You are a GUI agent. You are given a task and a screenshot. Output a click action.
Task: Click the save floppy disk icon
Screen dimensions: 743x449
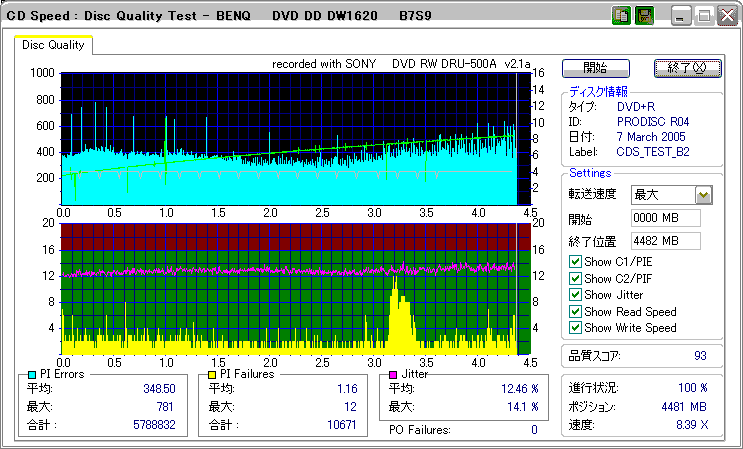point(644,16)
